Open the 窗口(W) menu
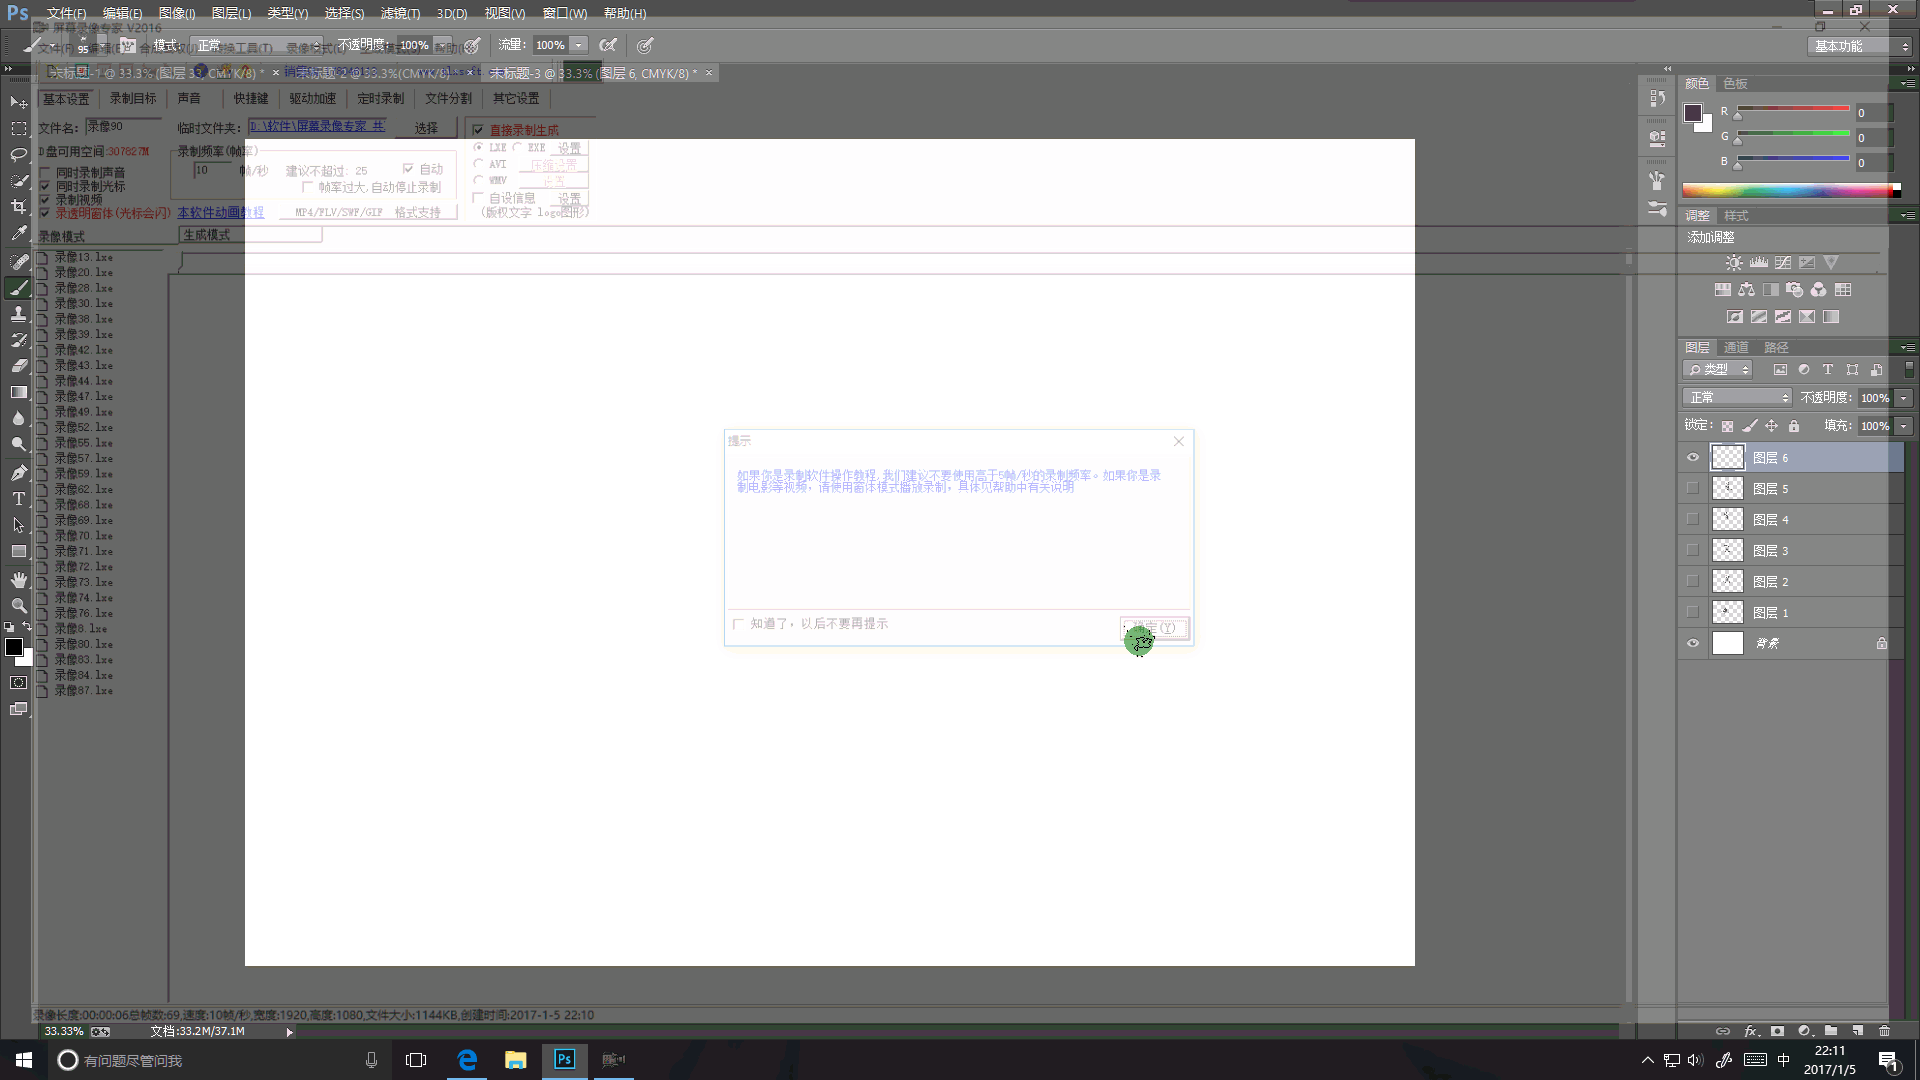The width and height of the screenshot is (1920, 1080). coord(565,13)
